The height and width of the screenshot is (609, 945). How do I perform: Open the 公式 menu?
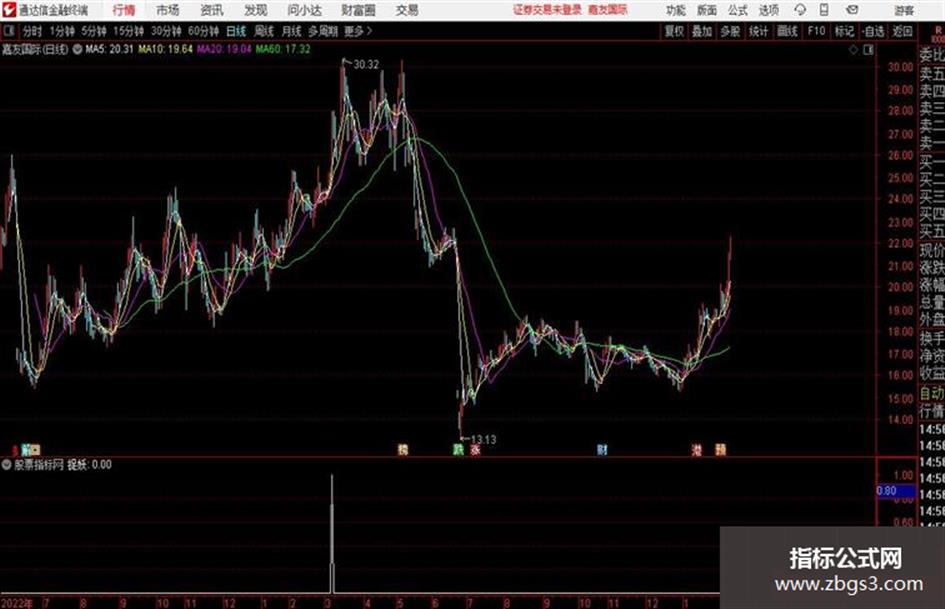(738, 10)
